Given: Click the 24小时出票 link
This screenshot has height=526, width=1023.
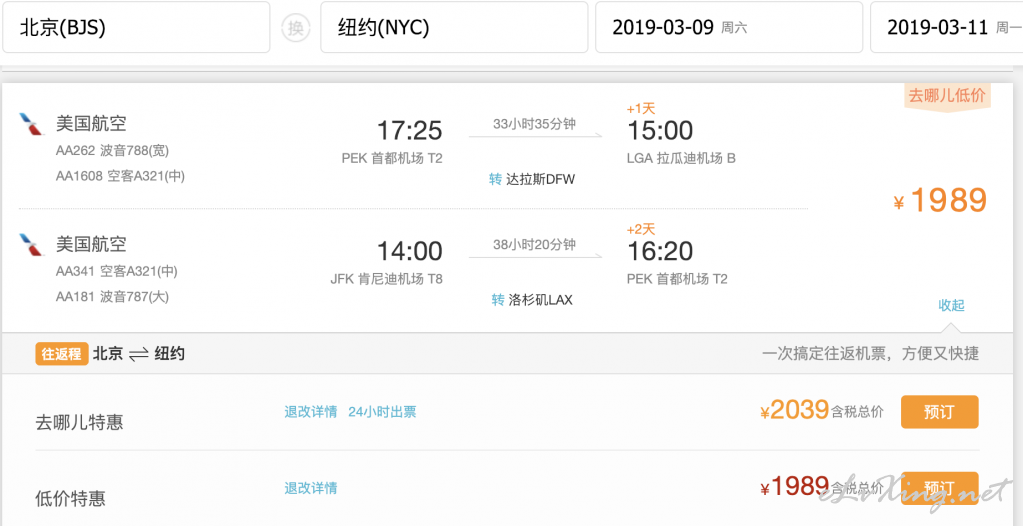Looking at the screenshot, I should (382, 412).
